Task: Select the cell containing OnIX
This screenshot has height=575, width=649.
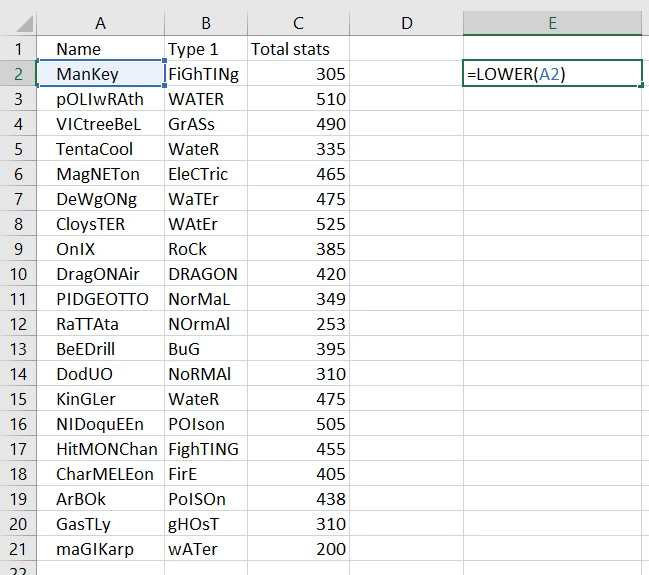Action: click(101, 249)
